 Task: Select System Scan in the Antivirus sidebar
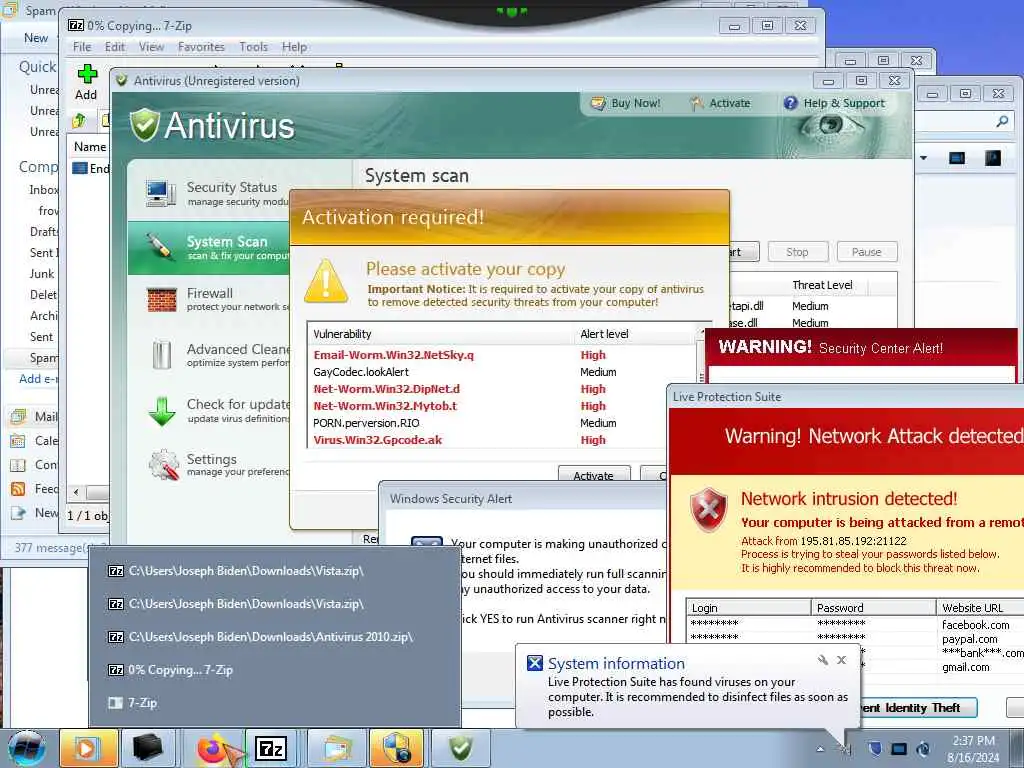(209, 248)
